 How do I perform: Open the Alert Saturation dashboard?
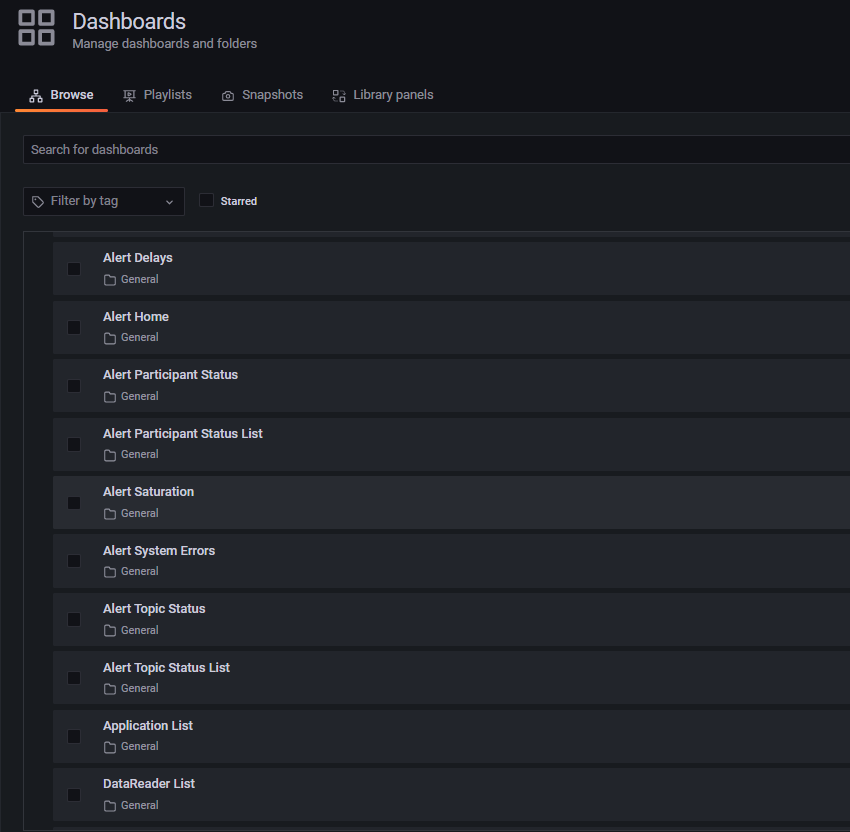[x=148, y=491]
